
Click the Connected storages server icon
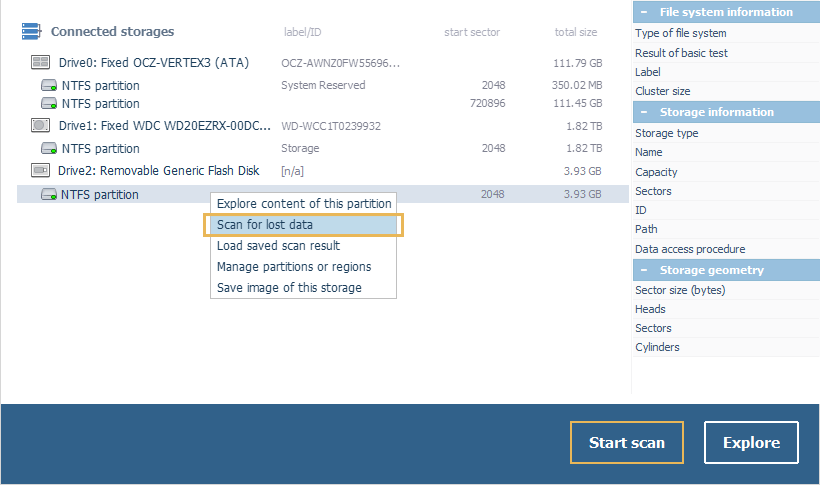[31, 32]
